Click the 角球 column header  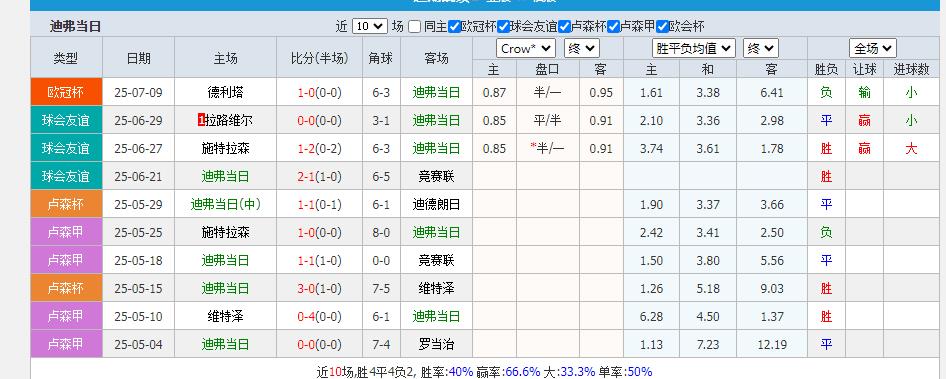coord(381,58)
